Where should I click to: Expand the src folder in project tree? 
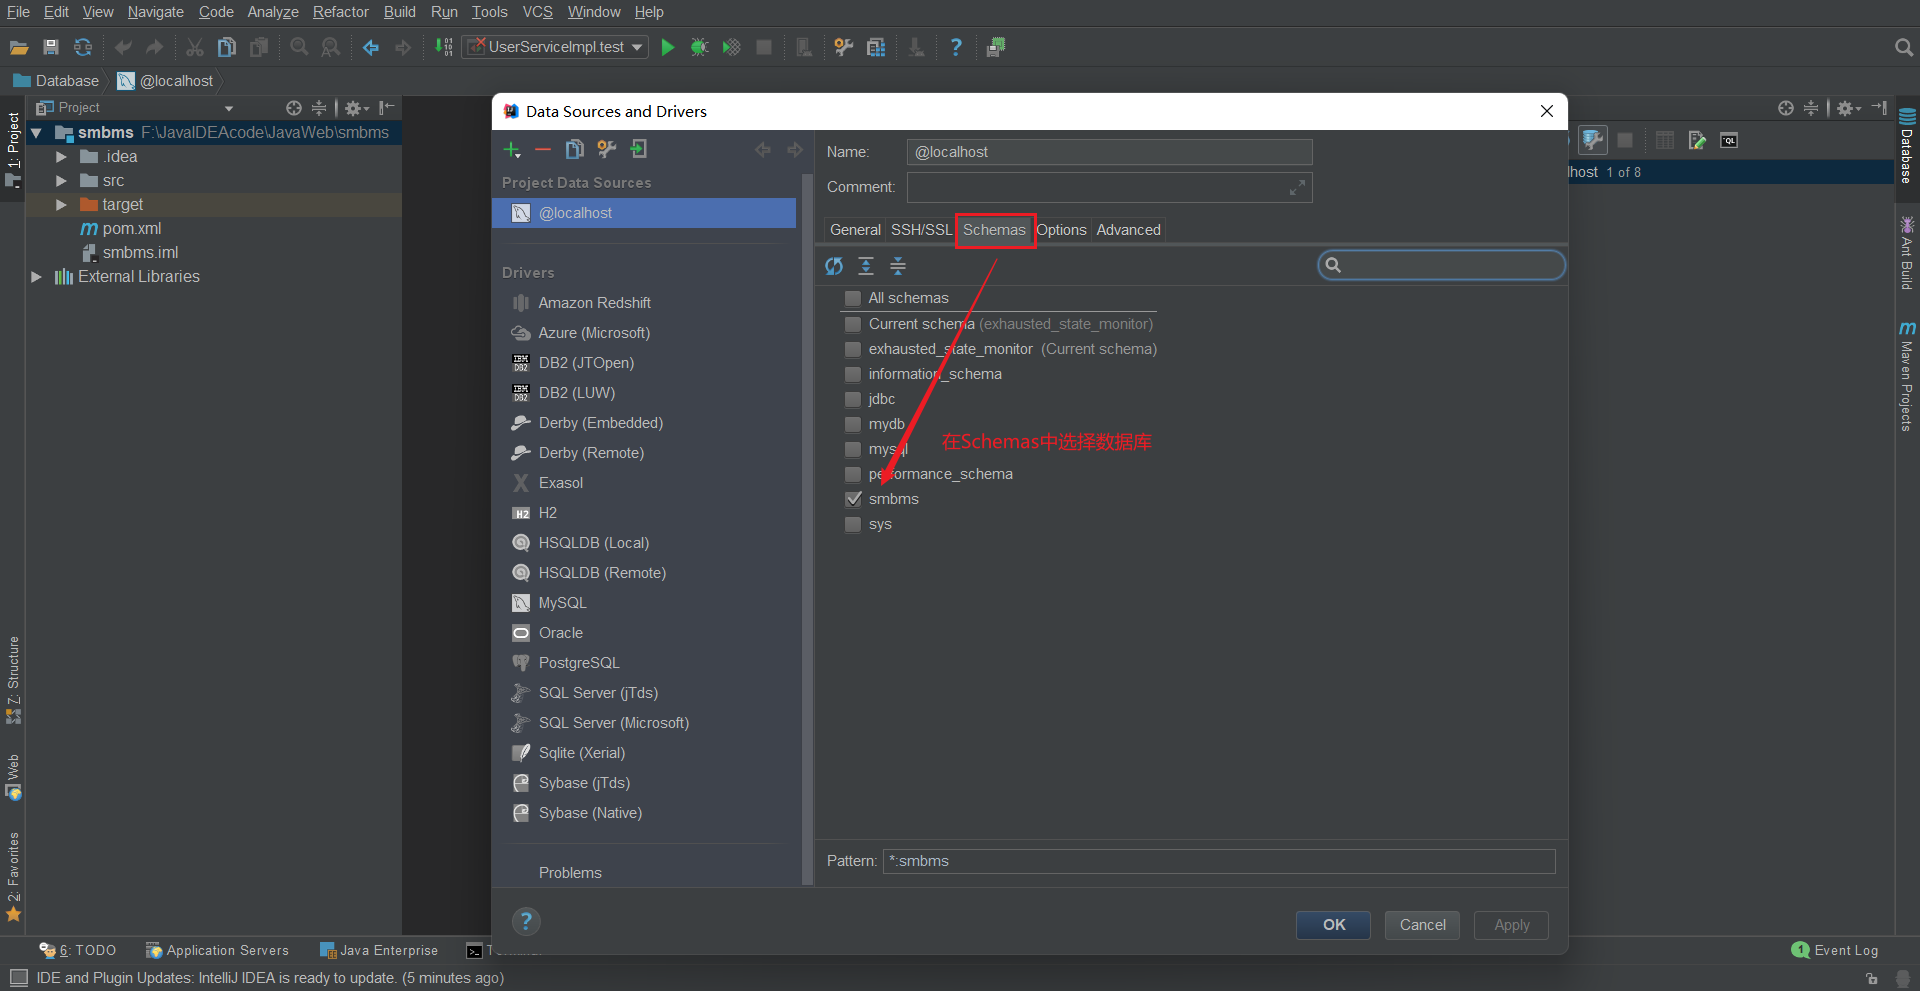pyautogui.click(x=61, y=181)
